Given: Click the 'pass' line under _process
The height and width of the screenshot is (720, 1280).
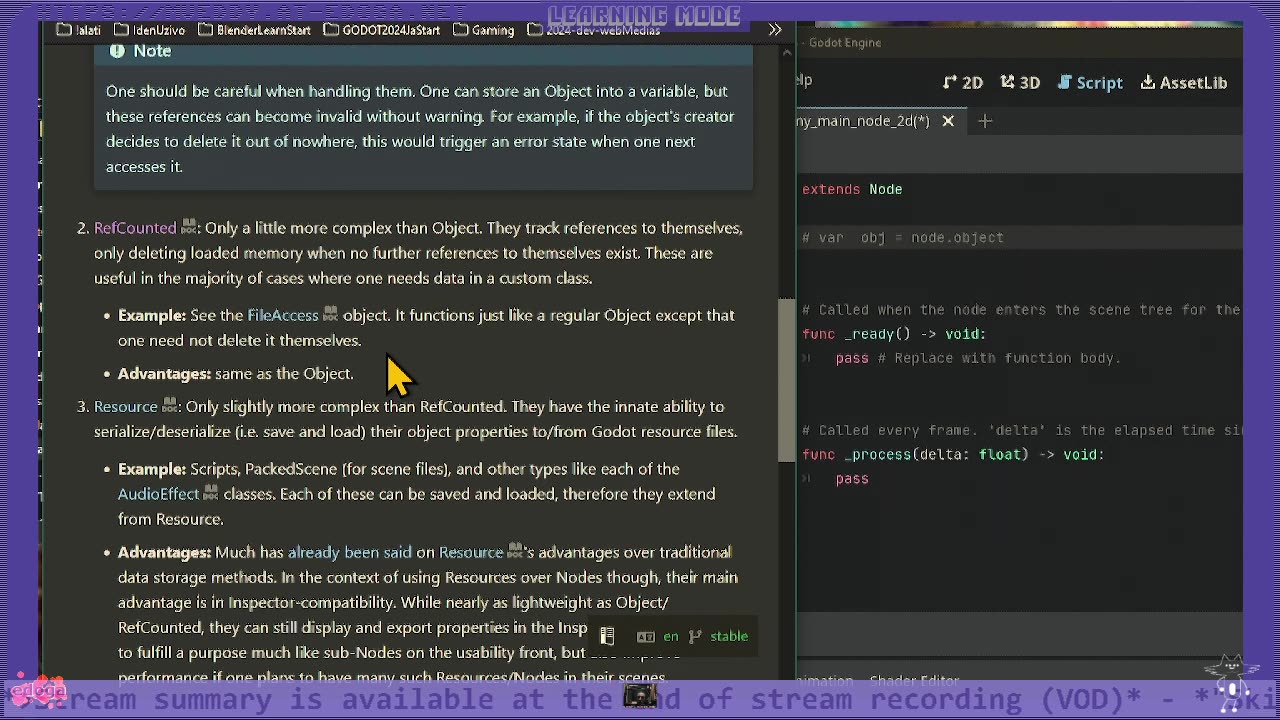Looking at the screenshot, I should coord(852,478).
